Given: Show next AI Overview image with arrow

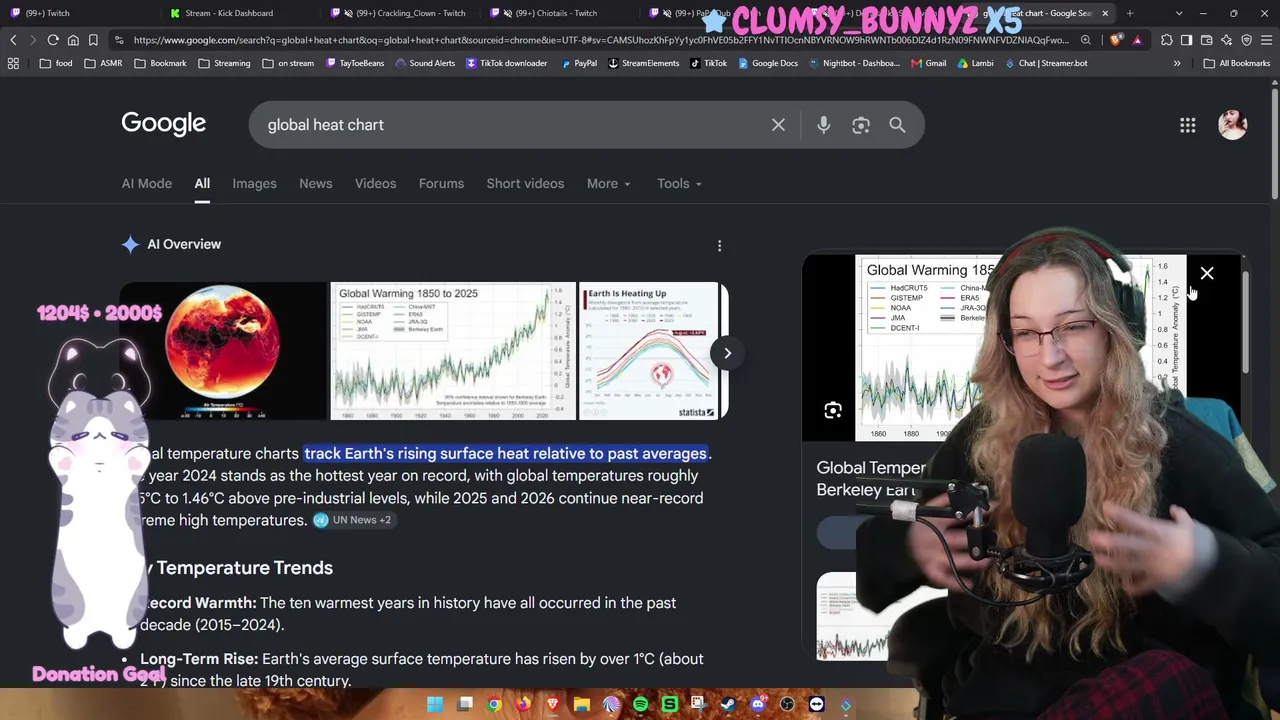Looking at the screenshot, I should (x=727, y=353).
